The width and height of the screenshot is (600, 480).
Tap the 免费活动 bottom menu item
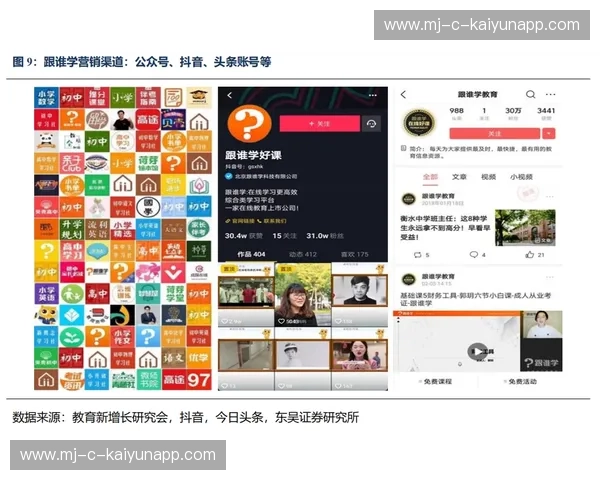tap(521, 382)
